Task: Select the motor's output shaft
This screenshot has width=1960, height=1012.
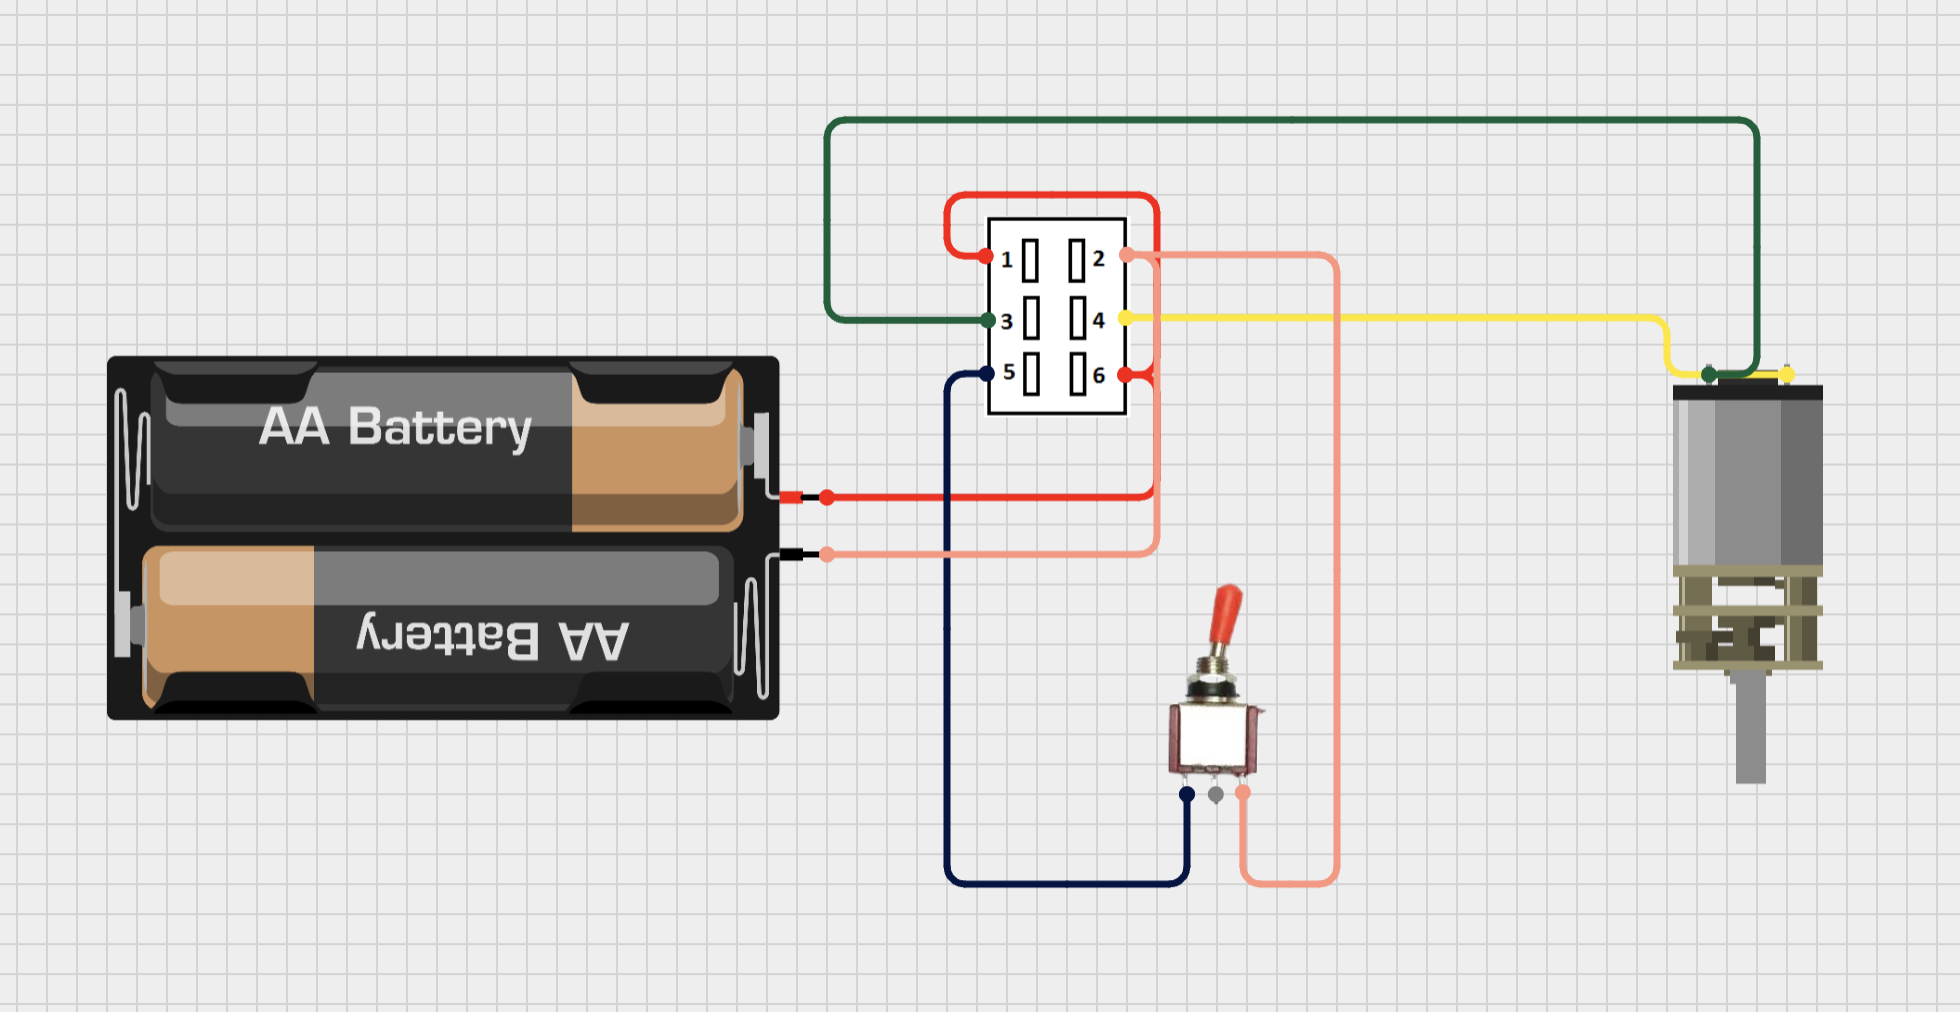Action: (1750, 728)
